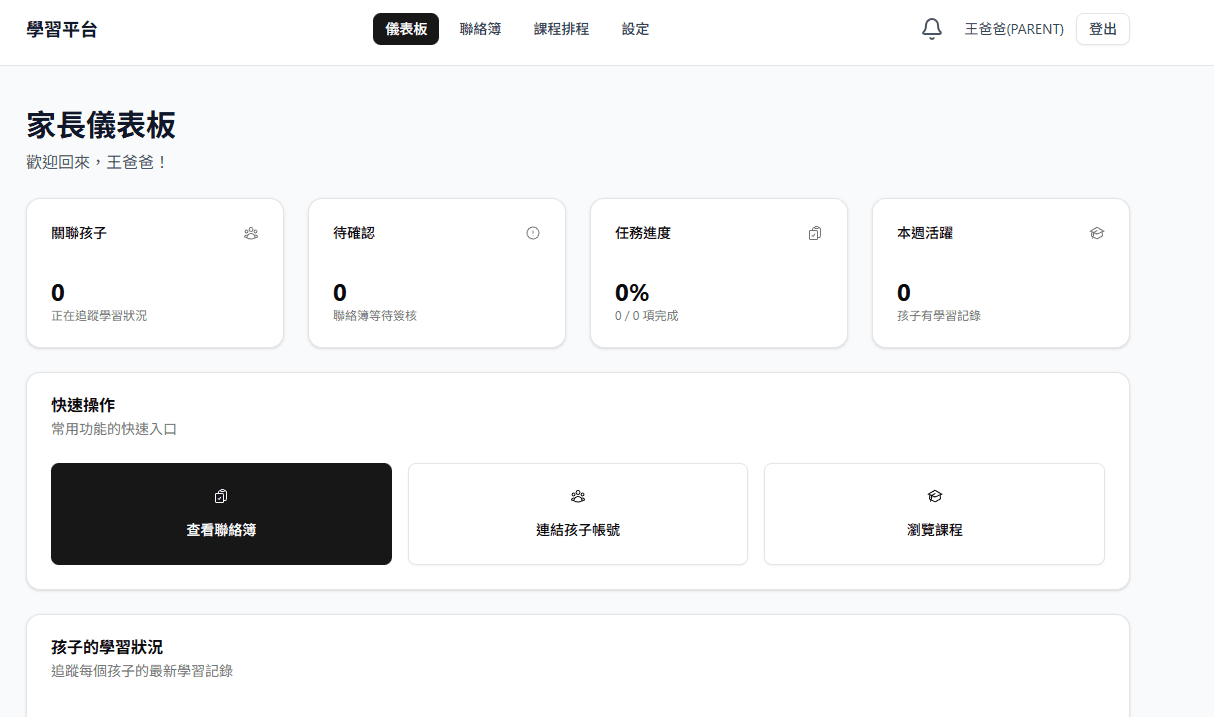Click the graduation cap icon above 瀏覽課程
This screenshot has height=717, width=1214.
pyautogui.click(x=934, y=495)
